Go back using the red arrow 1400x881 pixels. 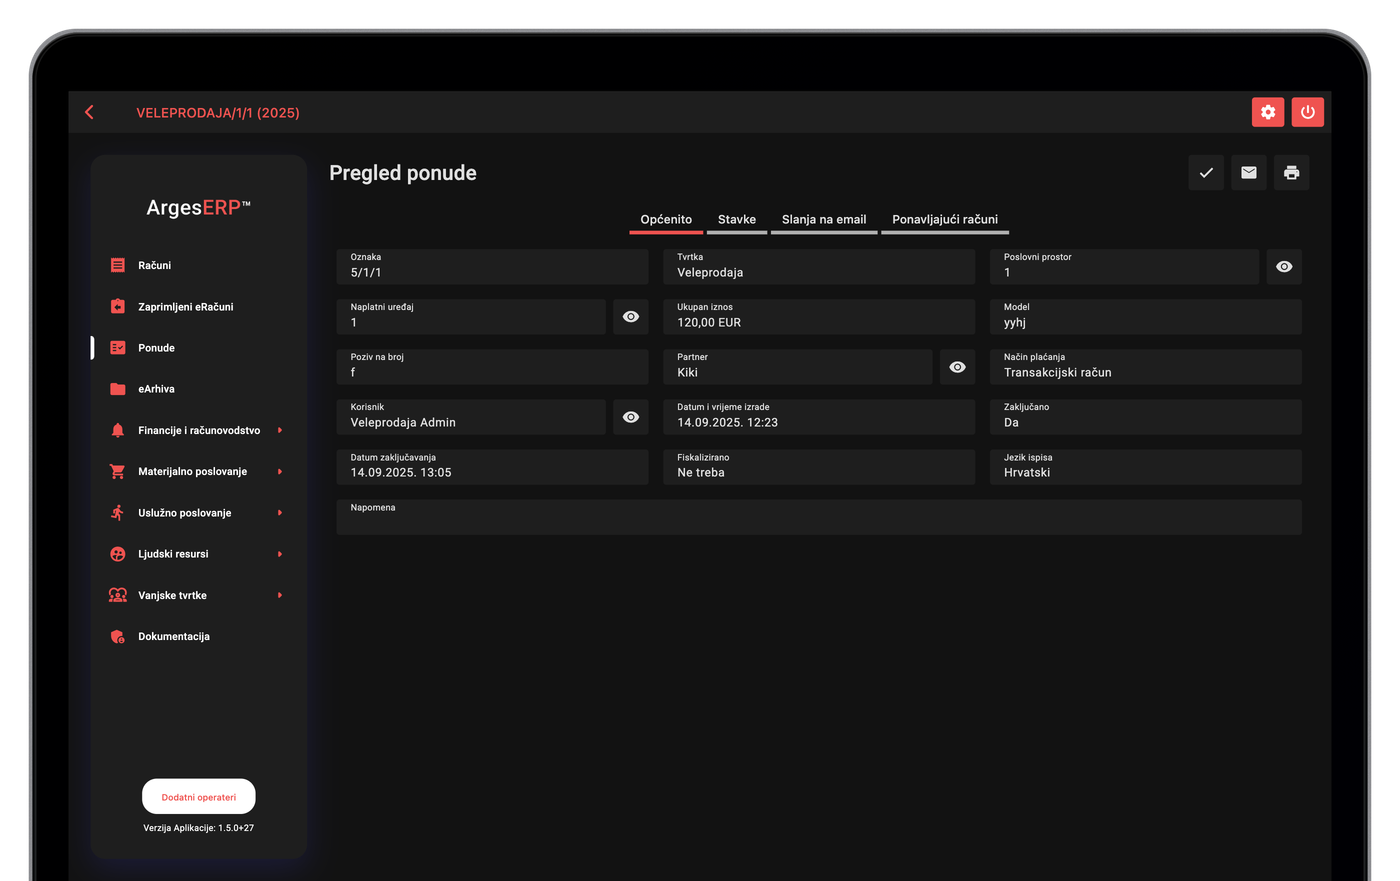pyautogui.click(x=90, y=112)
